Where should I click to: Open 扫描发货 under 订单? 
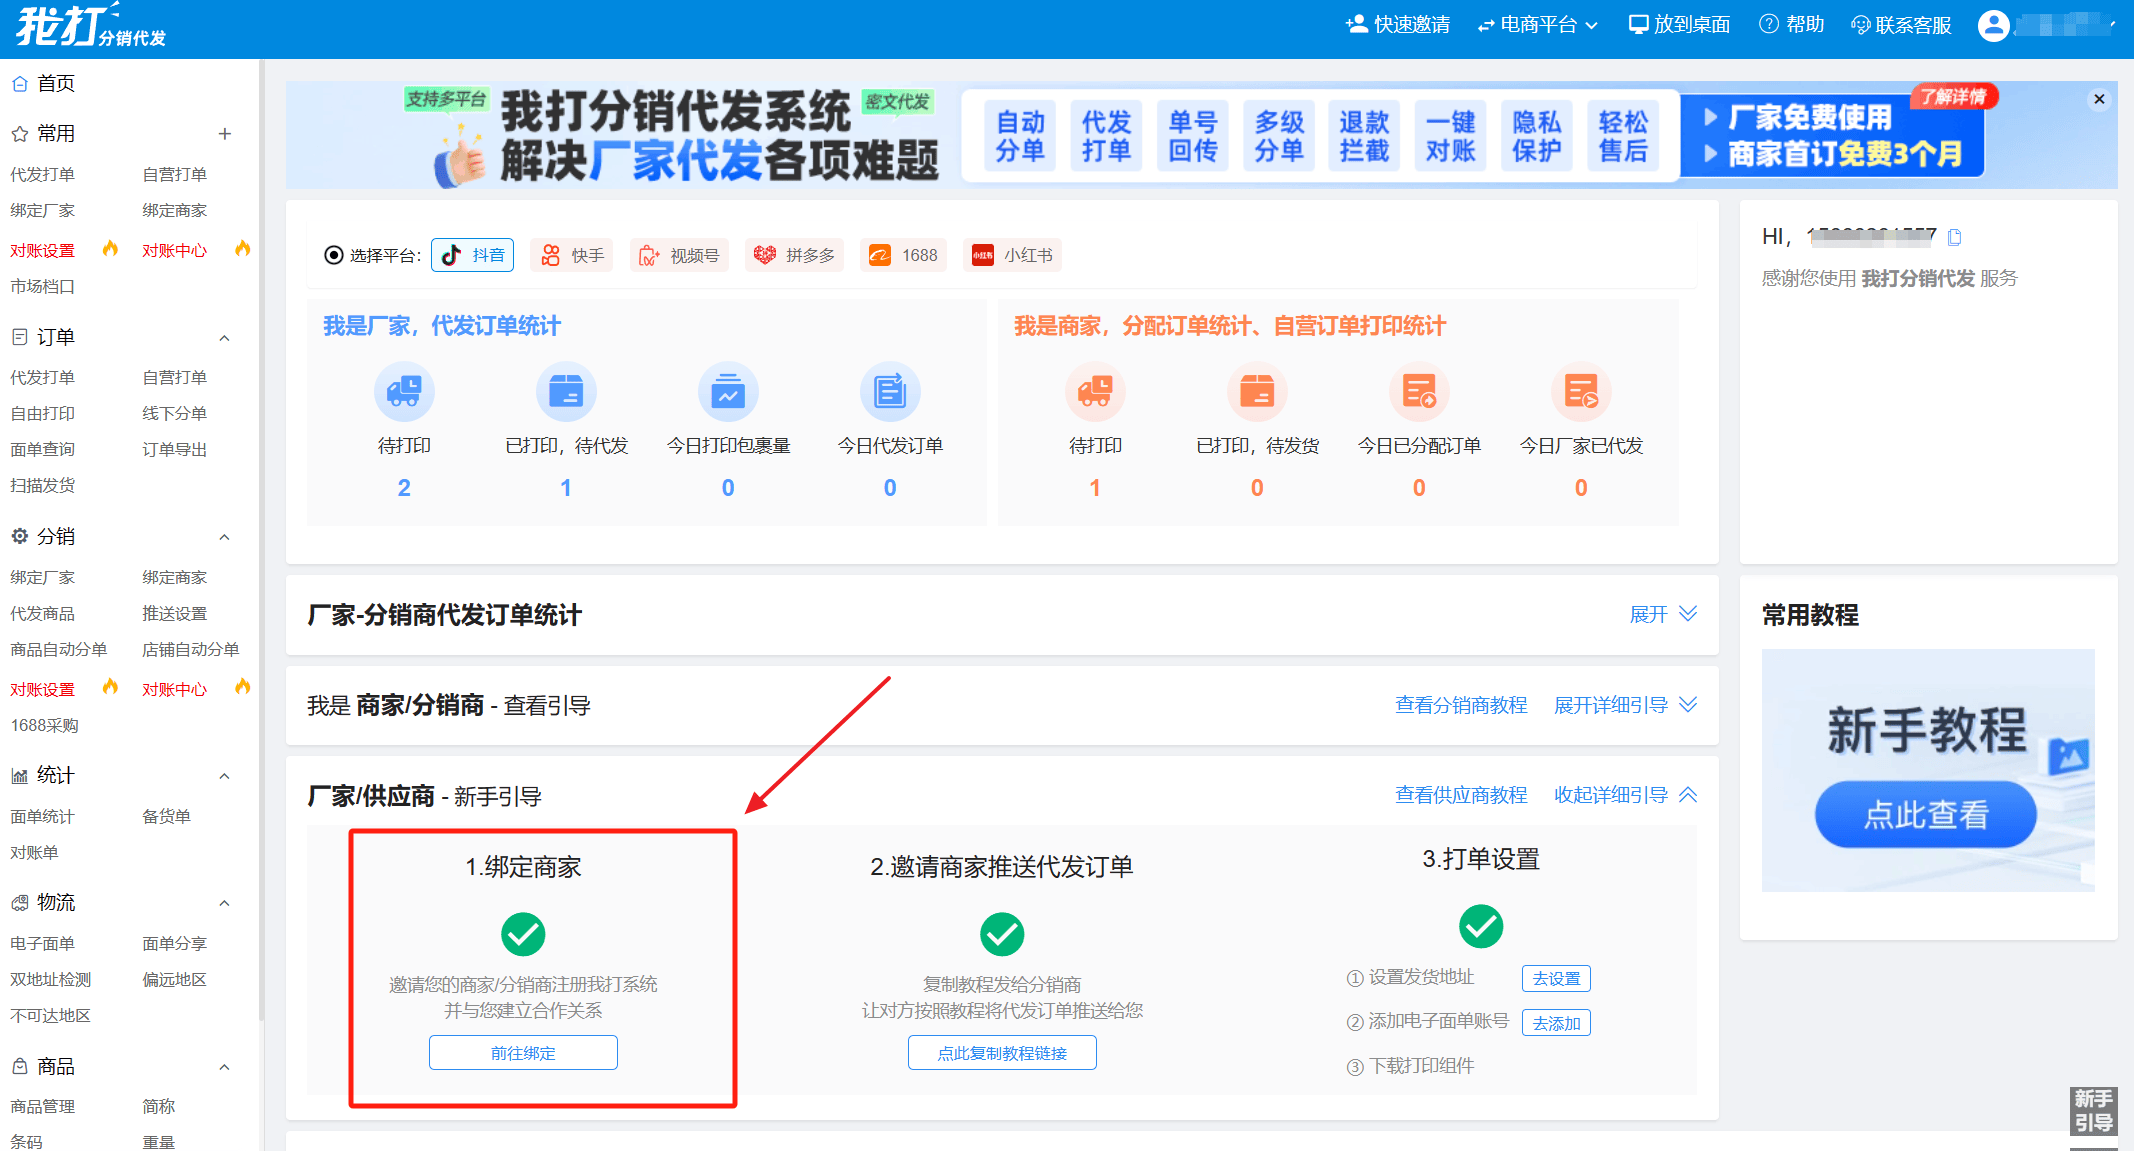pyautogui.click(x=43, y=485)
